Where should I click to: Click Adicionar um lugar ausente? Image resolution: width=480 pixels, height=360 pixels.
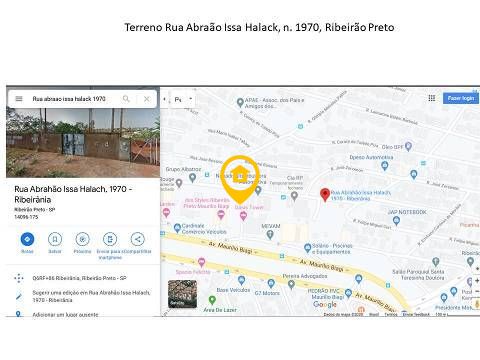click(x=65, y=314)
